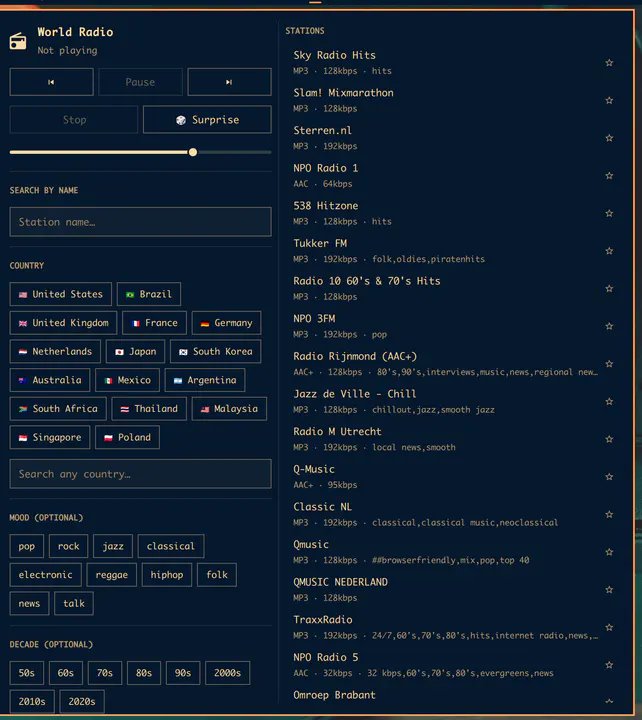Pick the folk mood tag

[217, 575]
